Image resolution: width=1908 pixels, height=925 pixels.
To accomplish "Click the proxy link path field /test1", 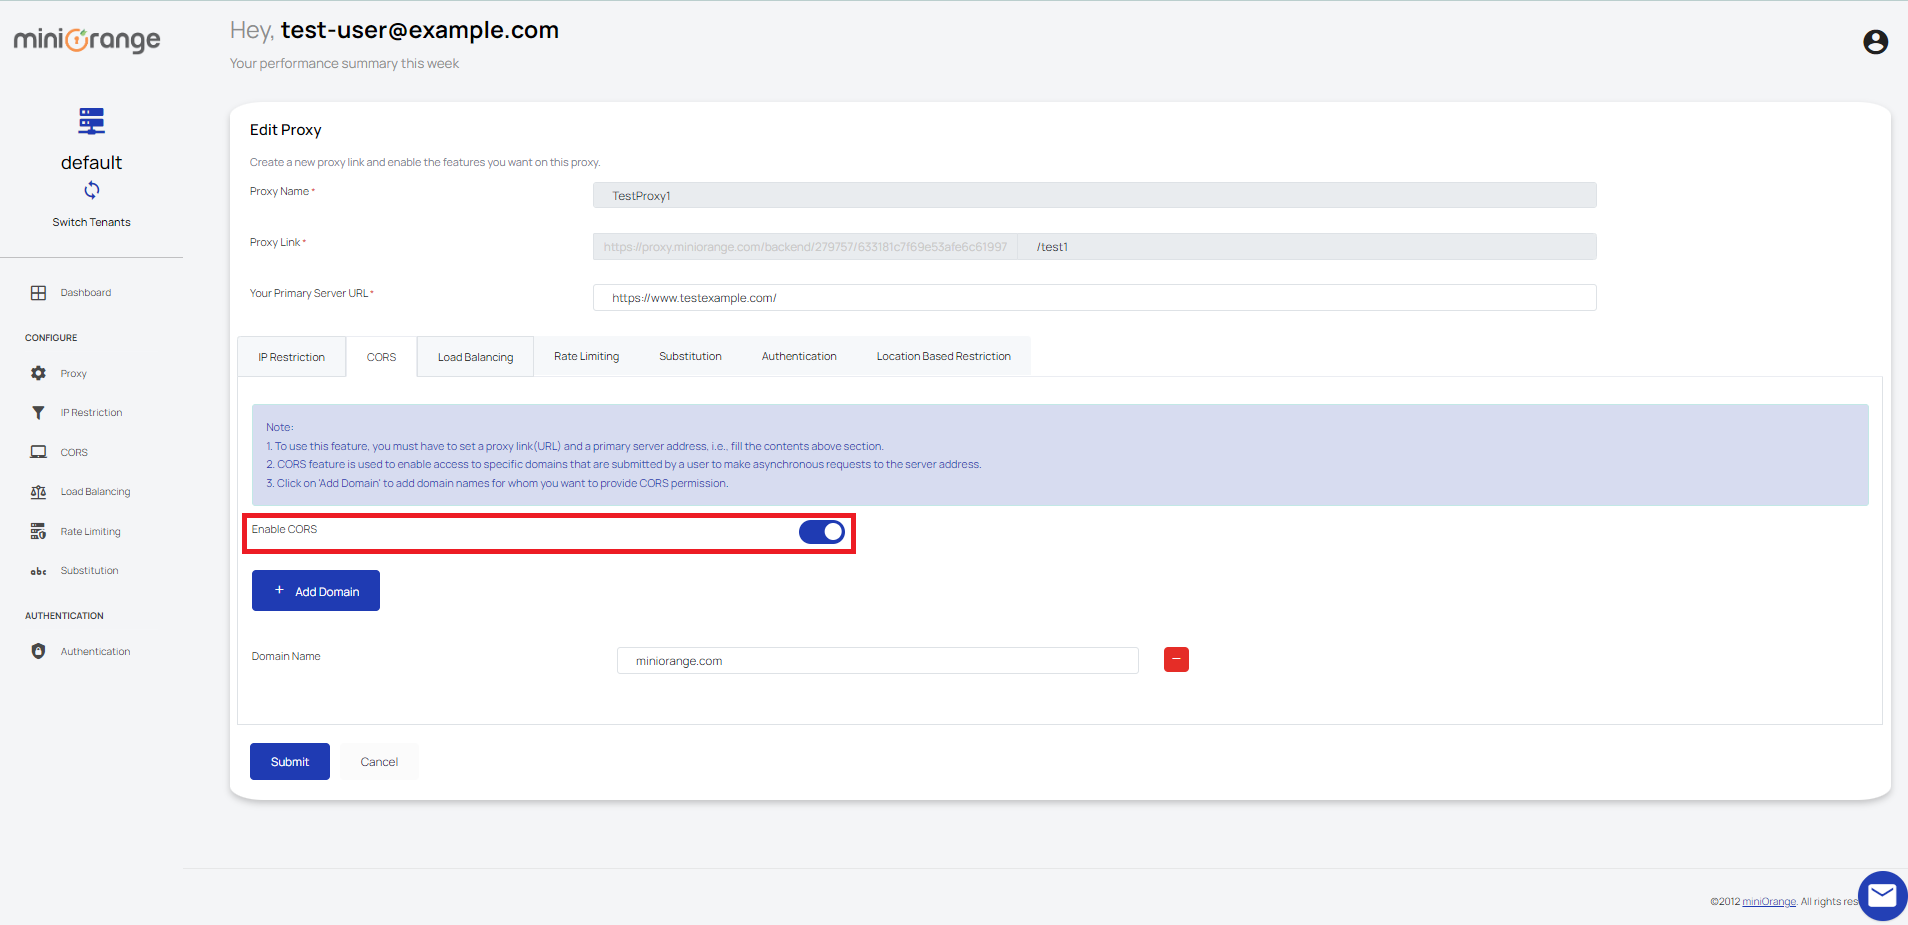I will [1307, 247].
